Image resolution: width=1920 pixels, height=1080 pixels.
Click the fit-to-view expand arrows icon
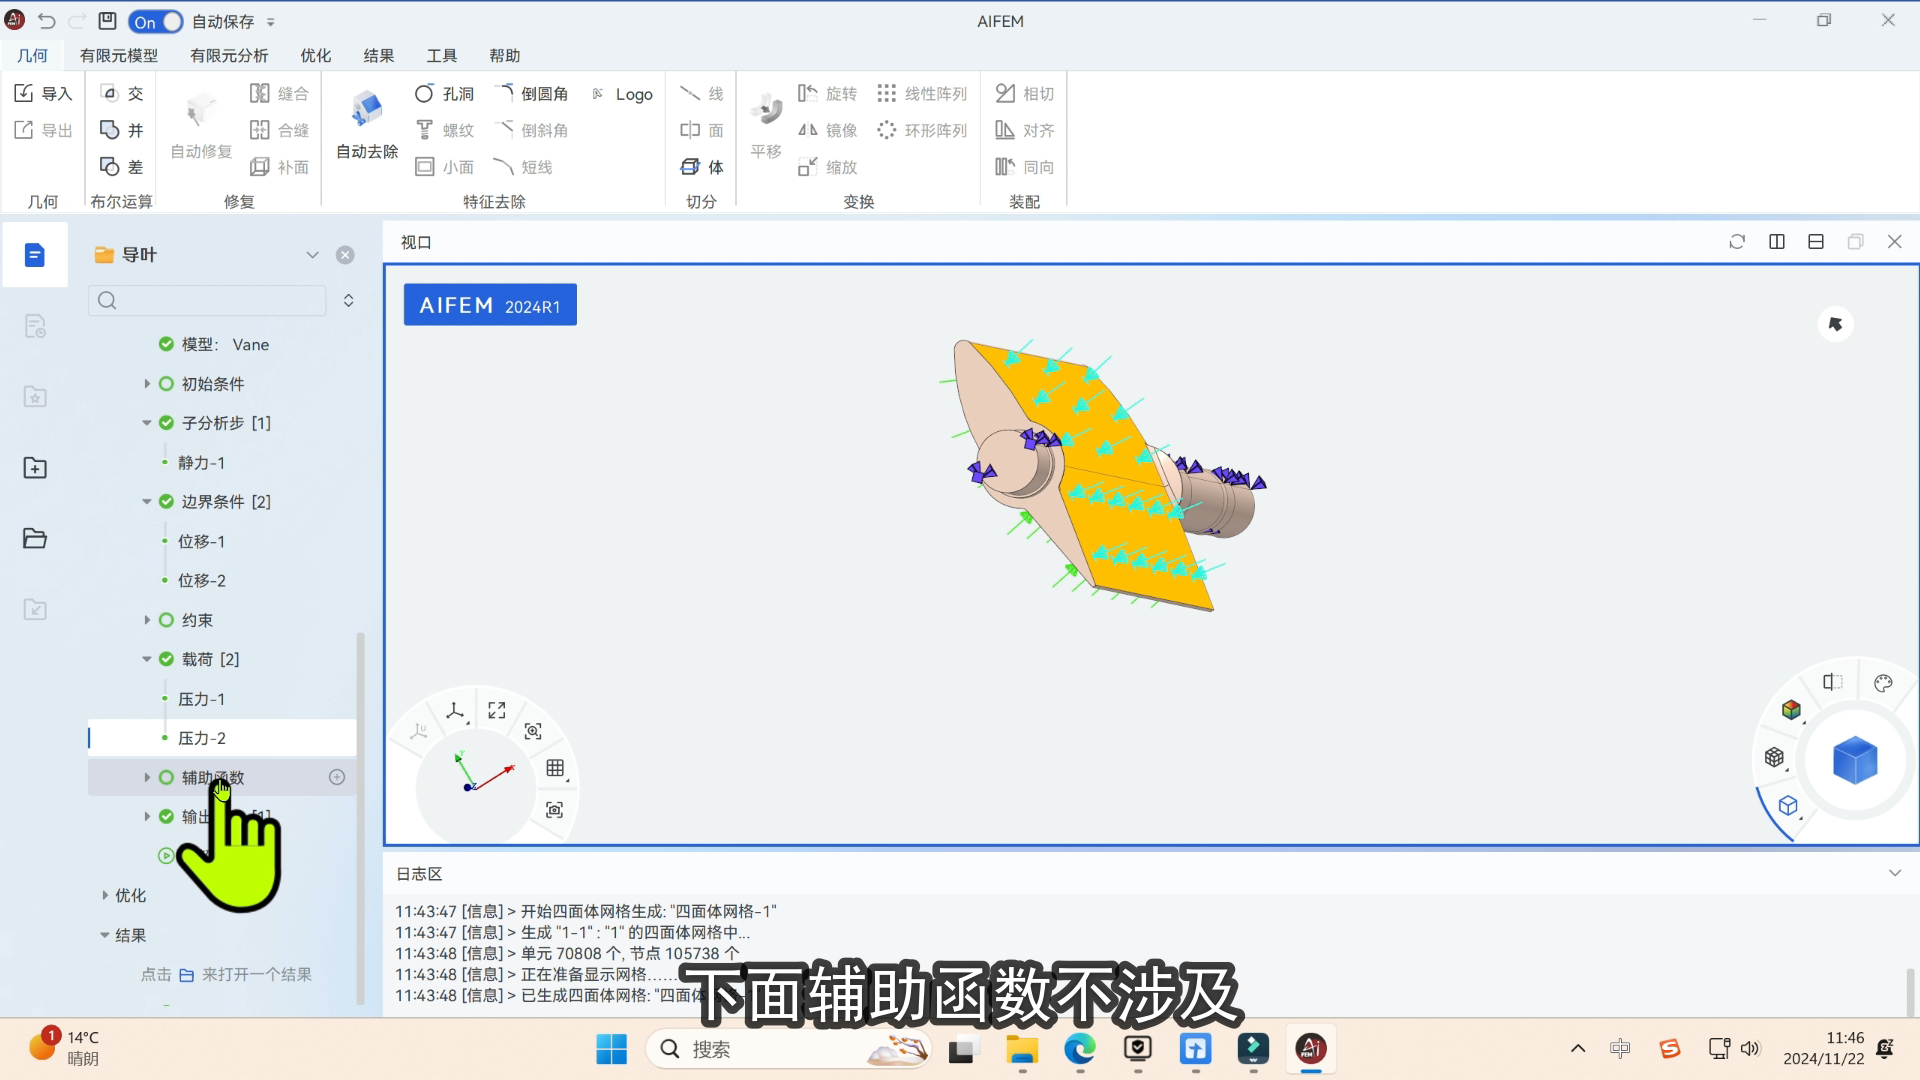click(x=497, y=710)
